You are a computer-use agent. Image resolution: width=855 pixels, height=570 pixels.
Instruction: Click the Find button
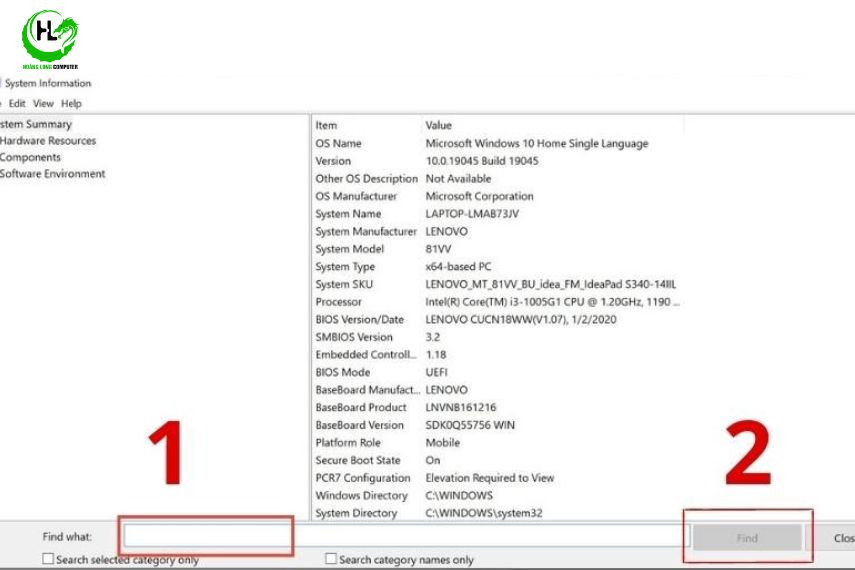click(x=747, y=538)
